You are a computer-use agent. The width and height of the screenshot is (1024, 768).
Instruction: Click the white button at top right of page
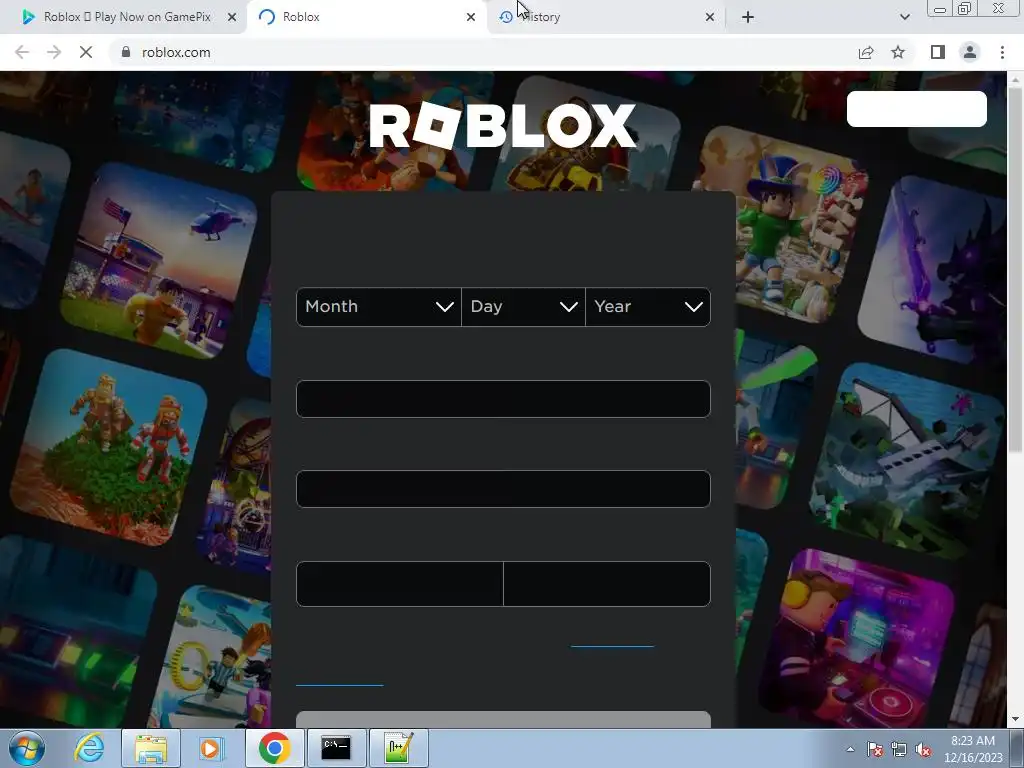[916, 109]
